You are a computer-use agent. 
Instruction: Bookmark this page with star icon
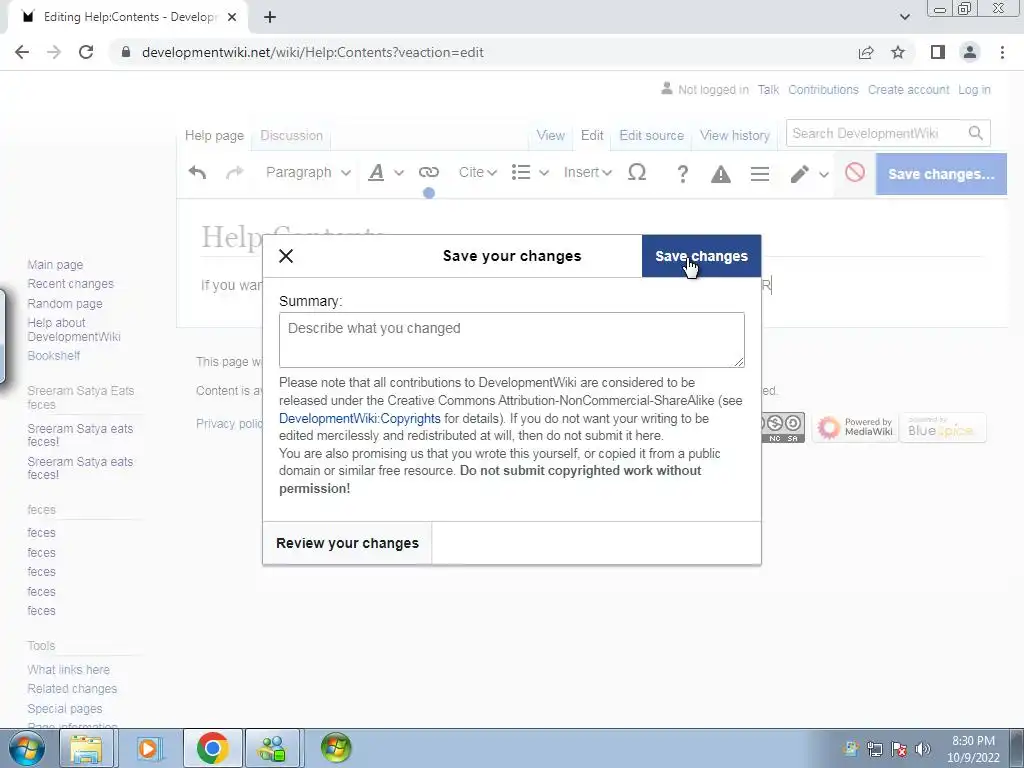pyautogui.click(x=898, y=52)
